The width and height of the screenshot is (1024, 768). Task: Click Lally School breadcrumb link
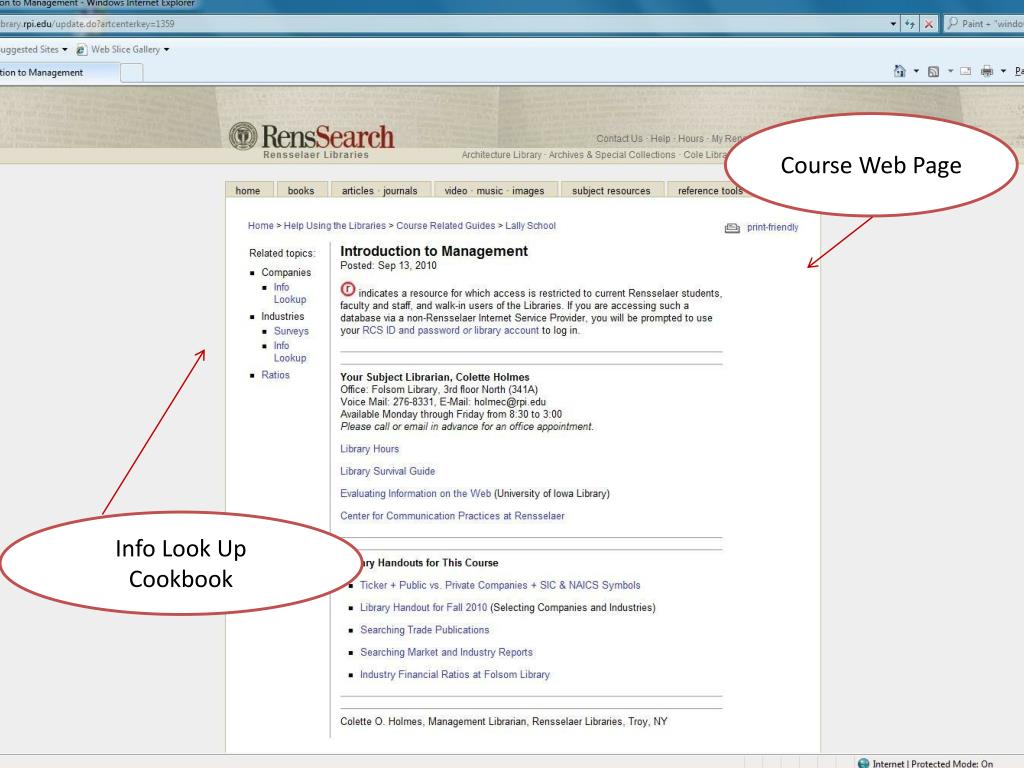coord(530,226)
